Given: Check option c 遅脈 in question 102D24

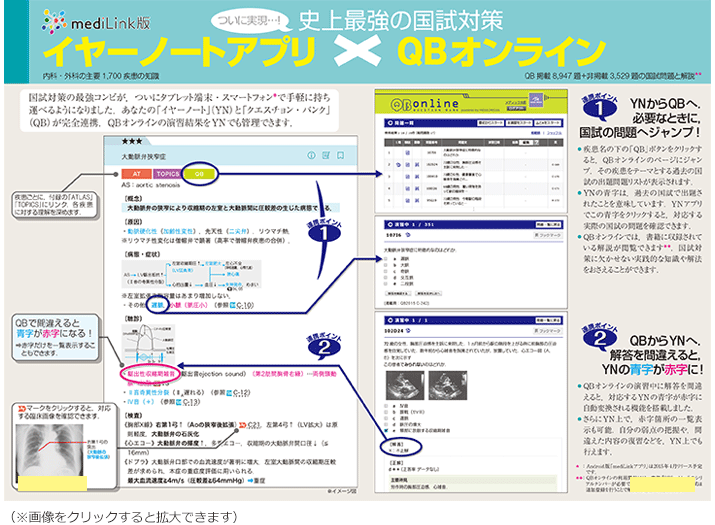Looking at the screenshot, I should coord(386,418).
